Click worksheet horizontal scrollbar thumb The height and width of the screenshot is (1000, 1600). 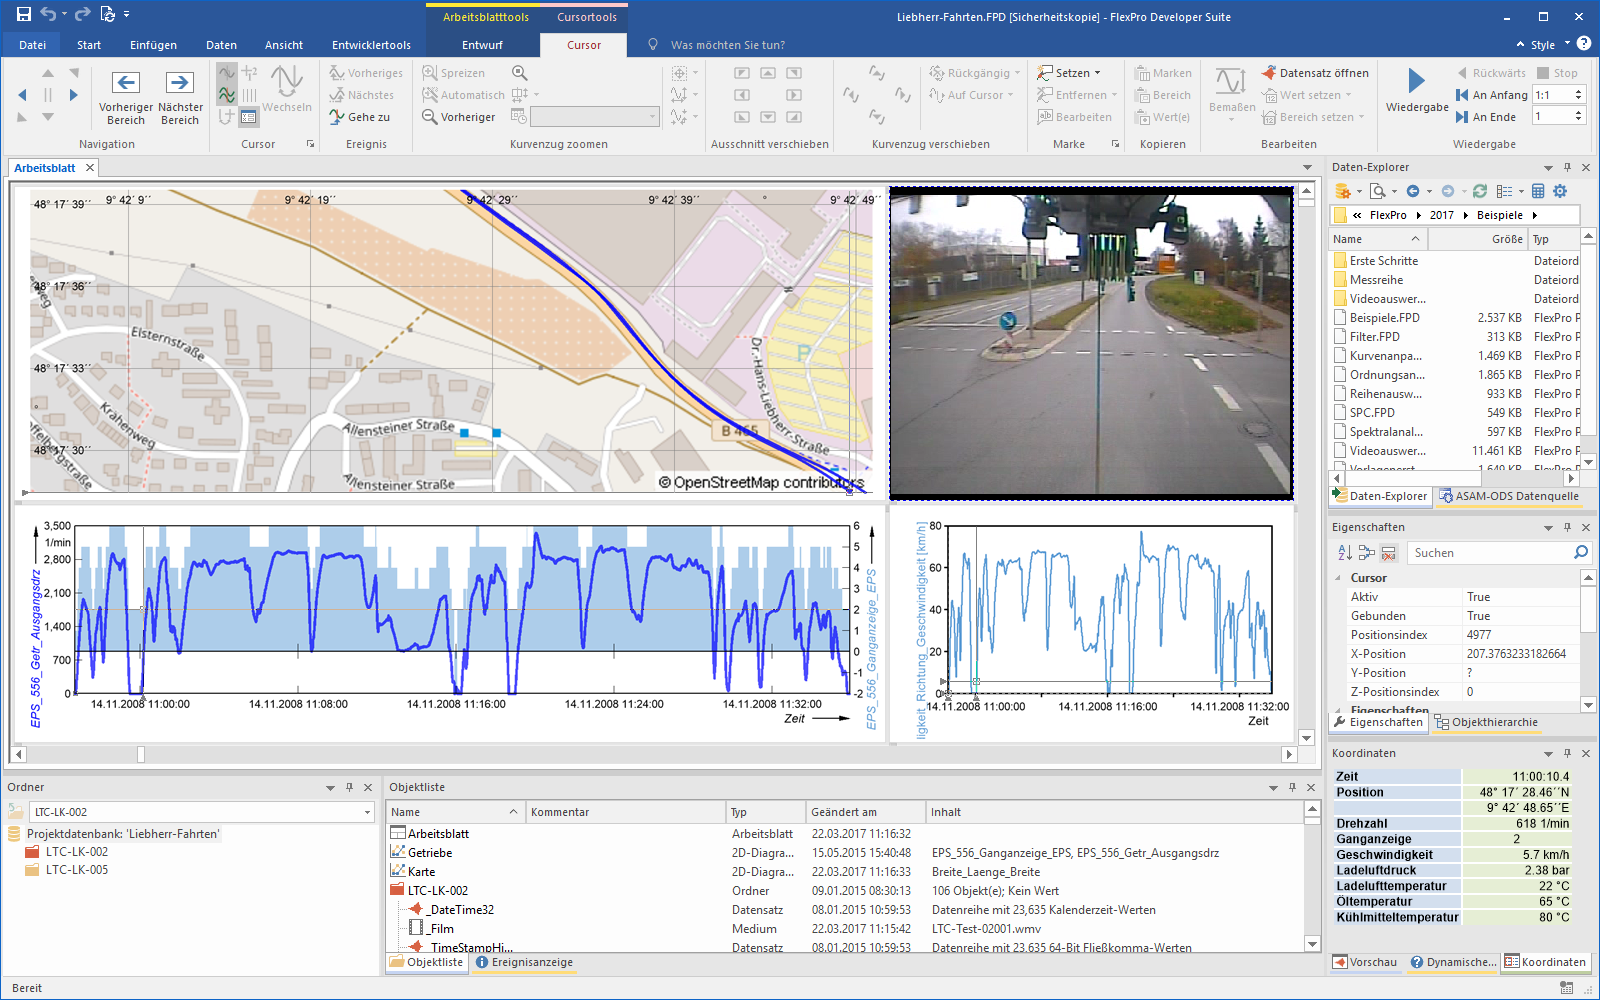point(141,754)
